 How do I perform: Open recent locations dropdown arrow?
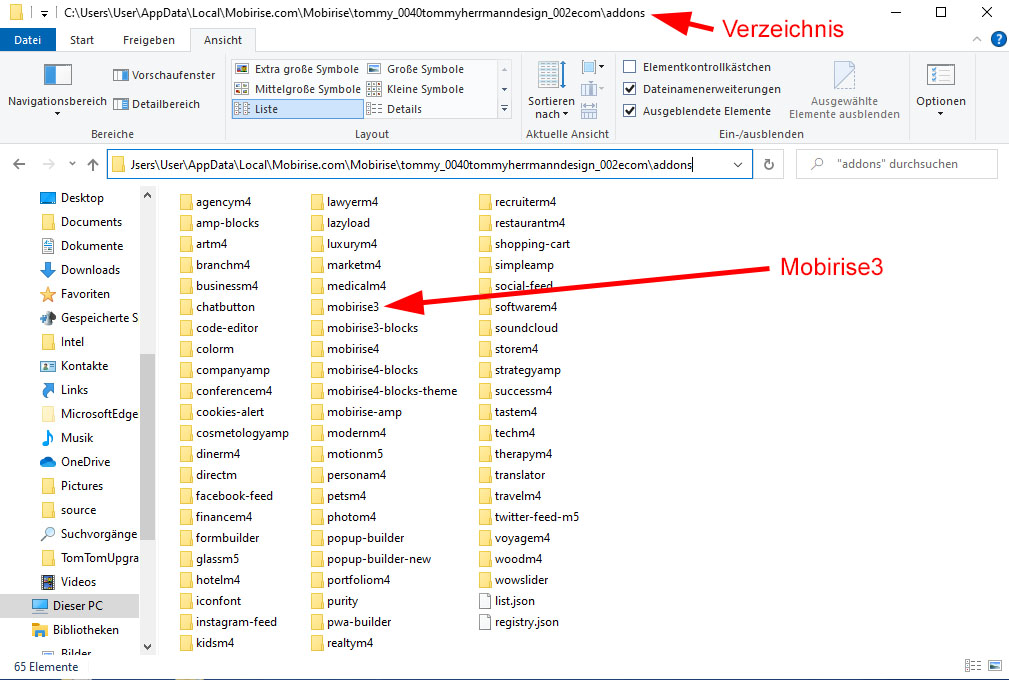click(72, 164)
